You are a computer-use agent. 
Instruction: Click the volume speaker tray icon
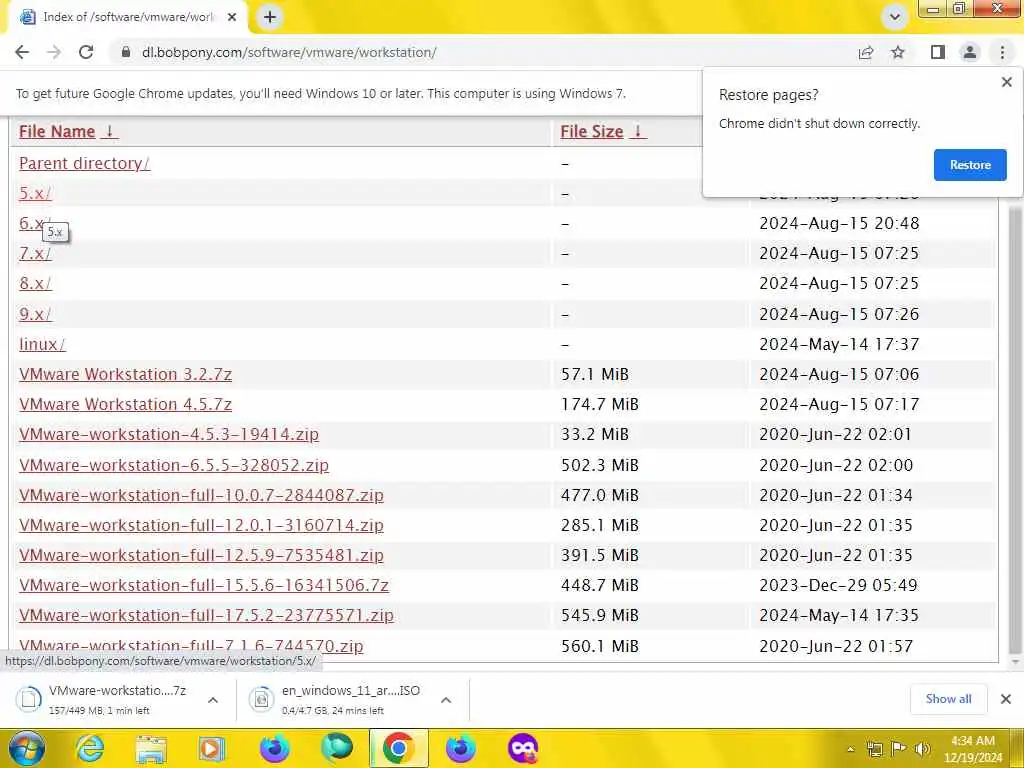coord(922,749)
